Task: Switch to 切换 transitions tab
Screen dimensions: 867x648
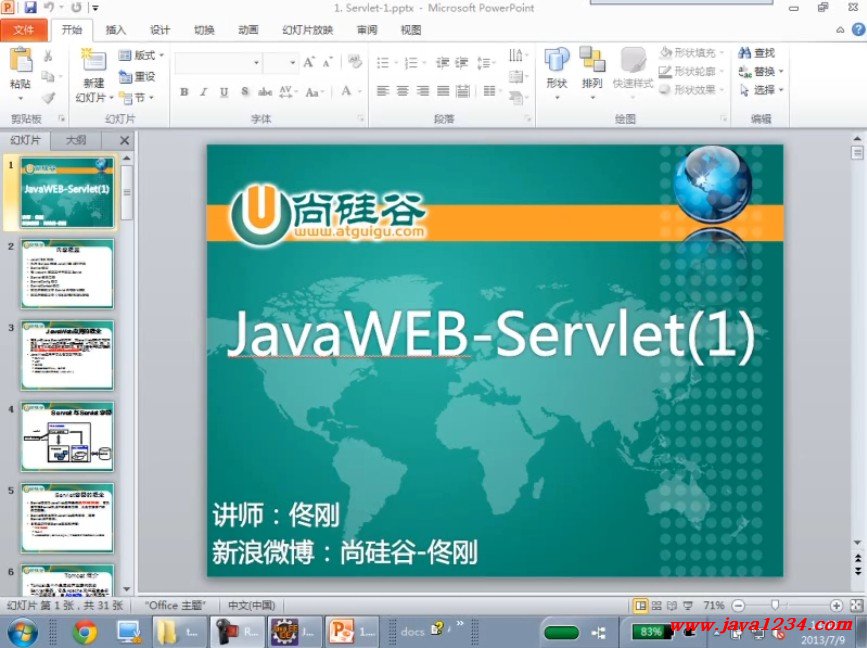Action: (204, 30)
